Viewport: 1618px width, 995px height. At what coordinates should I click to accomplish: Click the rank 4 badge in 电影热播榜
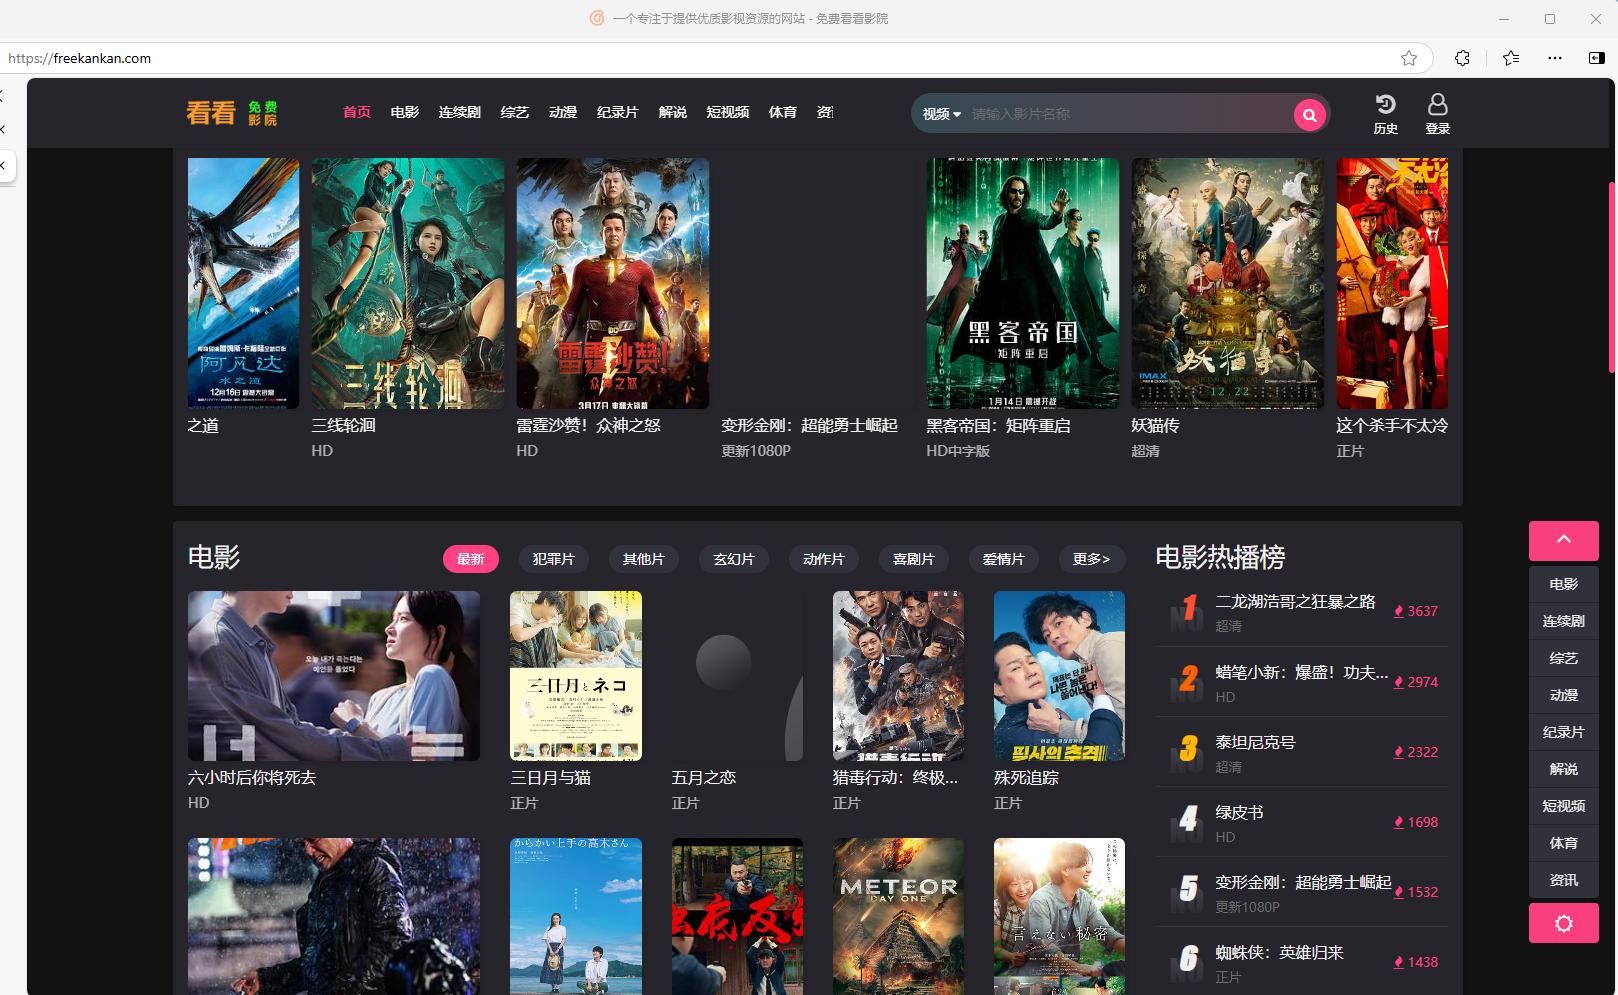click(x=1187, y=821)
